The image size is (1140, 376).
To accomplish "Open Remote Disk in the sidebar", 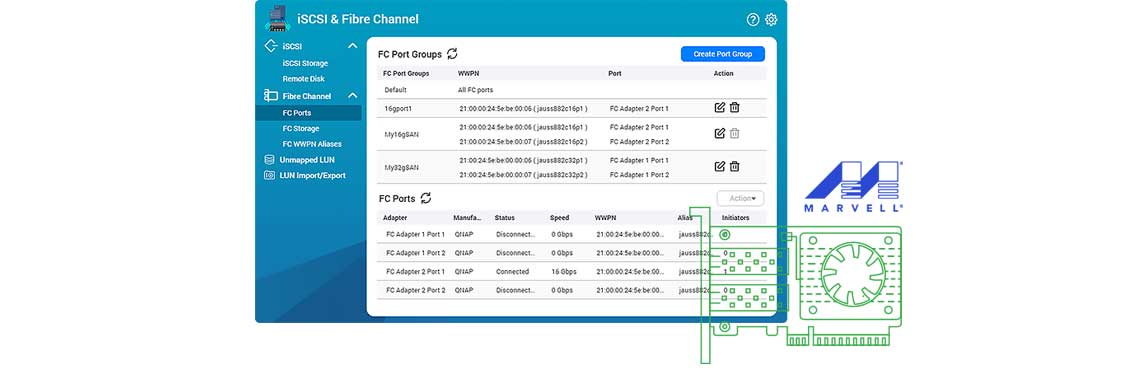I will pos(304,79).
